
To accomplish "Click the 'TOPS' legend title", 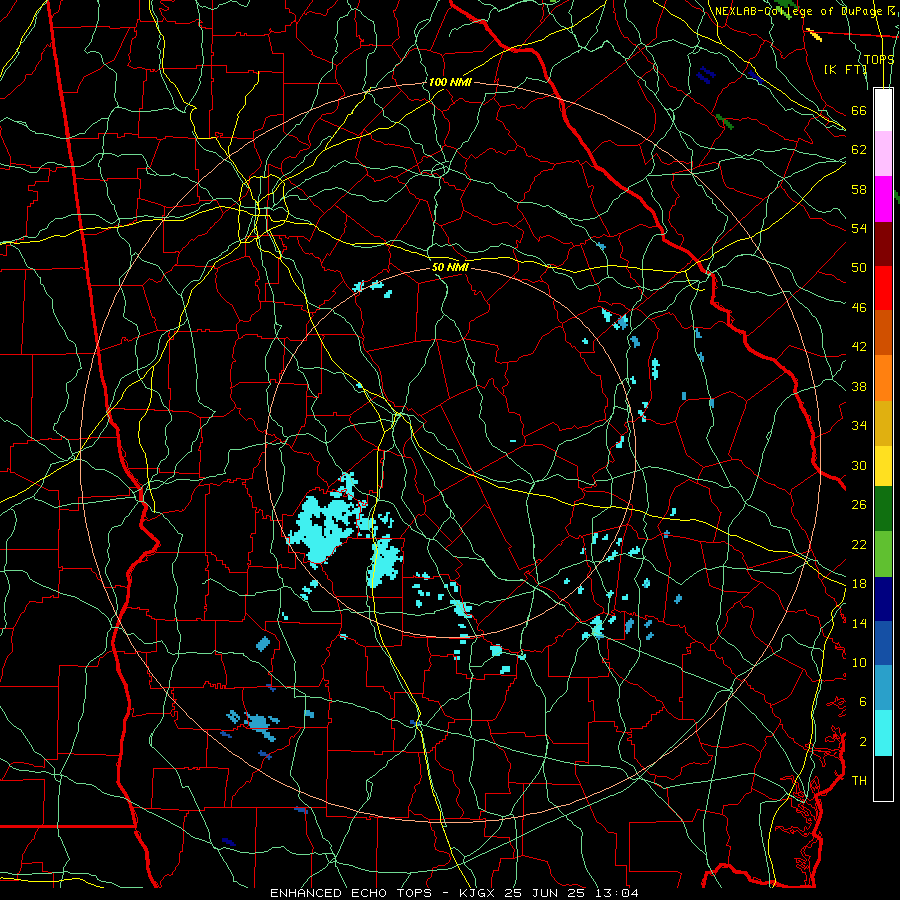I will point(879,60).
